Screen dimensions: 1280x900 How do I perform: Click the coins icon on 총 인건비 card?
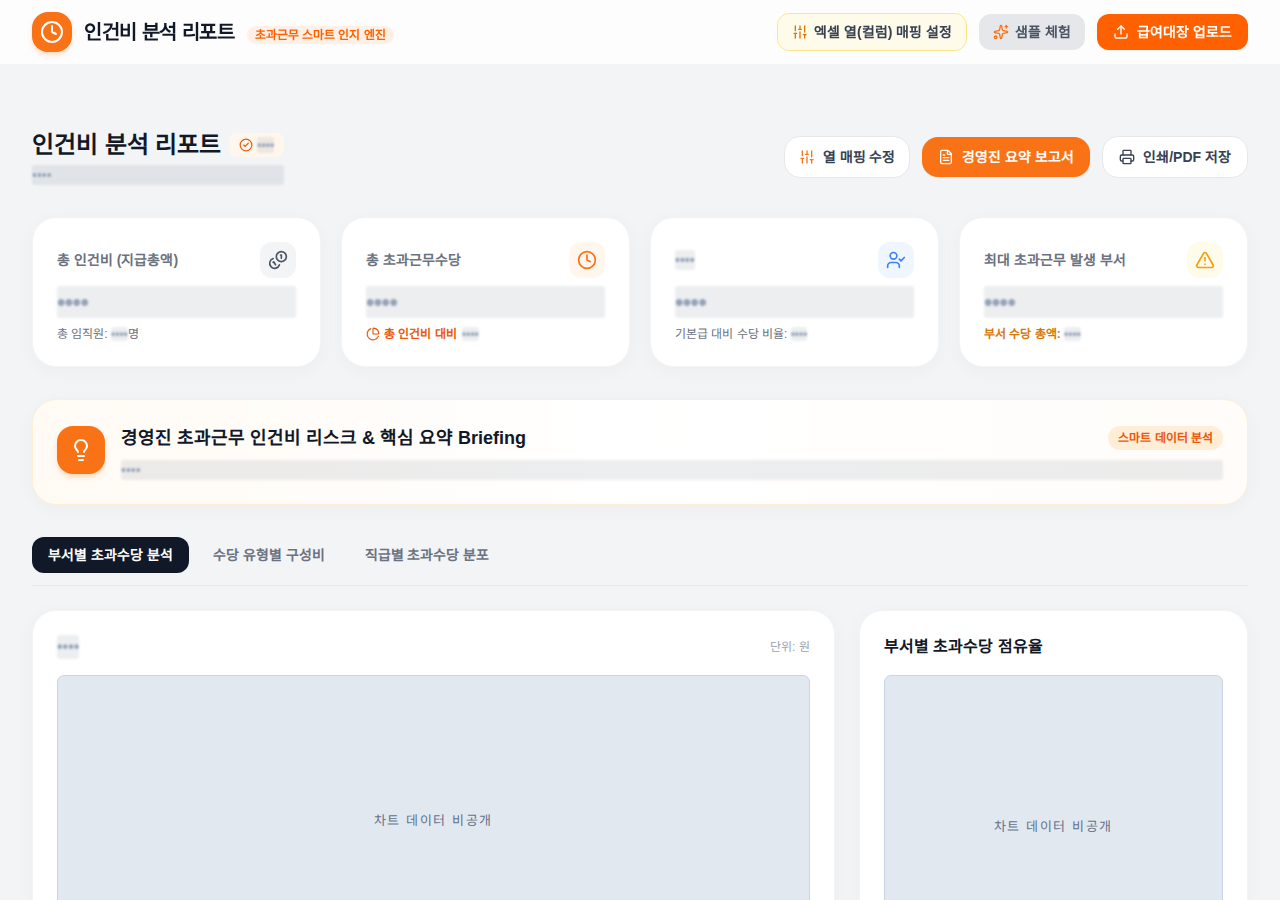(278, 260)
